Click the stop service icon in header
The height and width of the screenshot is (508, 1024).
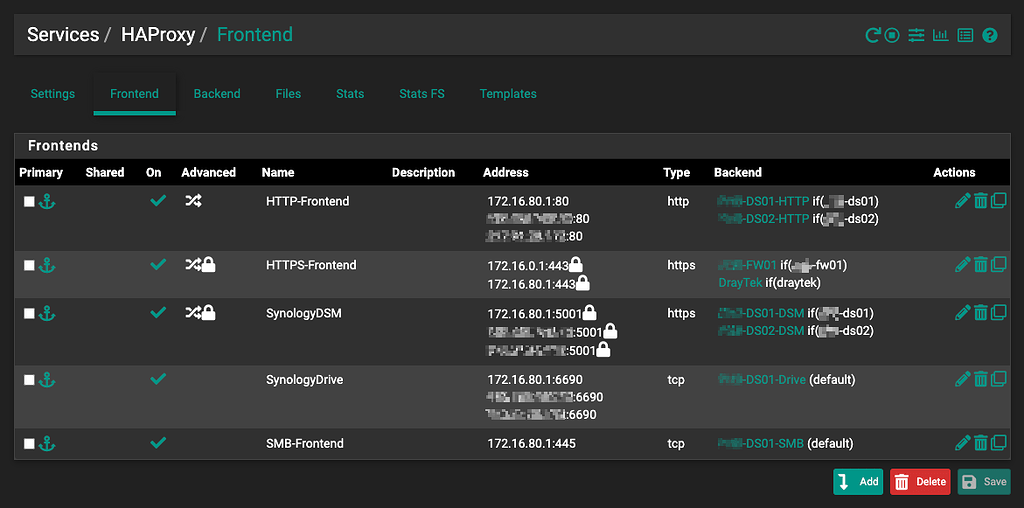pos(892,35)
